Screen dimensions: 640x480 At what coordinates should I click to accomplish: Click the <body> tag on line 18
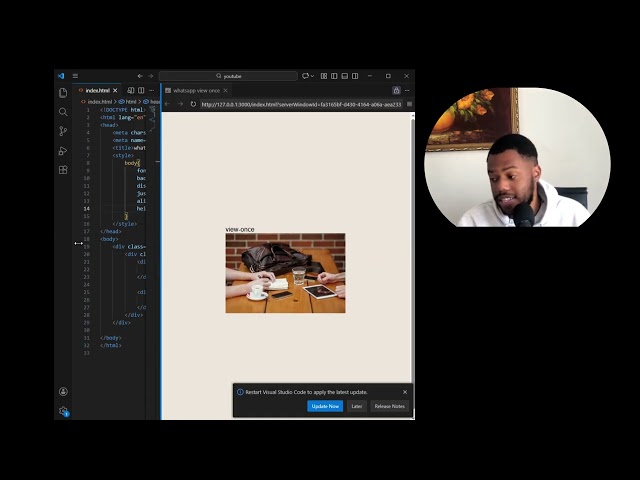coord(109,239)
